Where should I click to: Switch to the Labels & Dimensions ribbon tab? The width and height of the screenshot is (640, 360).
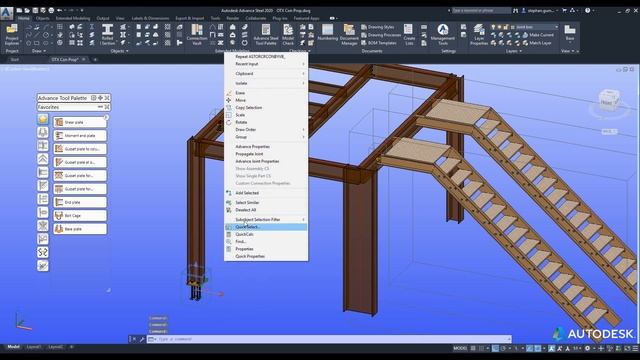click(150, 18)
